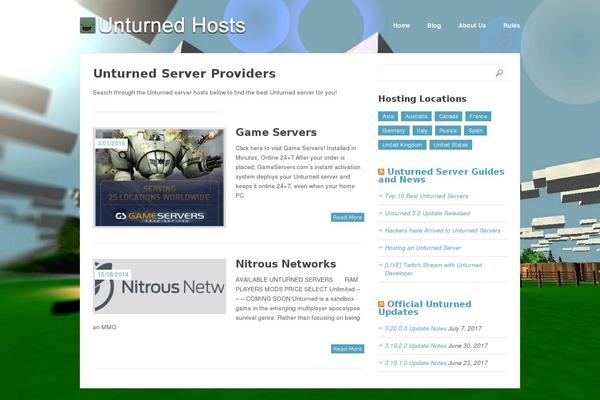Open the Nitrous Networks thumbnail image
Viewport: 600px width, 400px height.
(x=159, y=286)
